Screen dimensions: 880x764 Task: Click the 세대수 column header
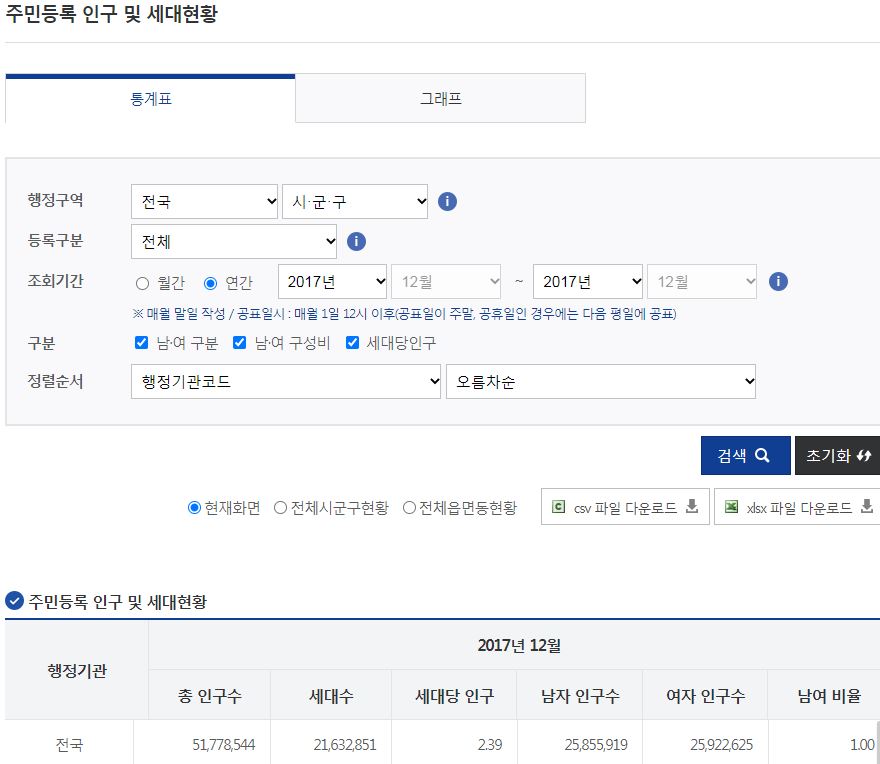[x=331, y=696]
